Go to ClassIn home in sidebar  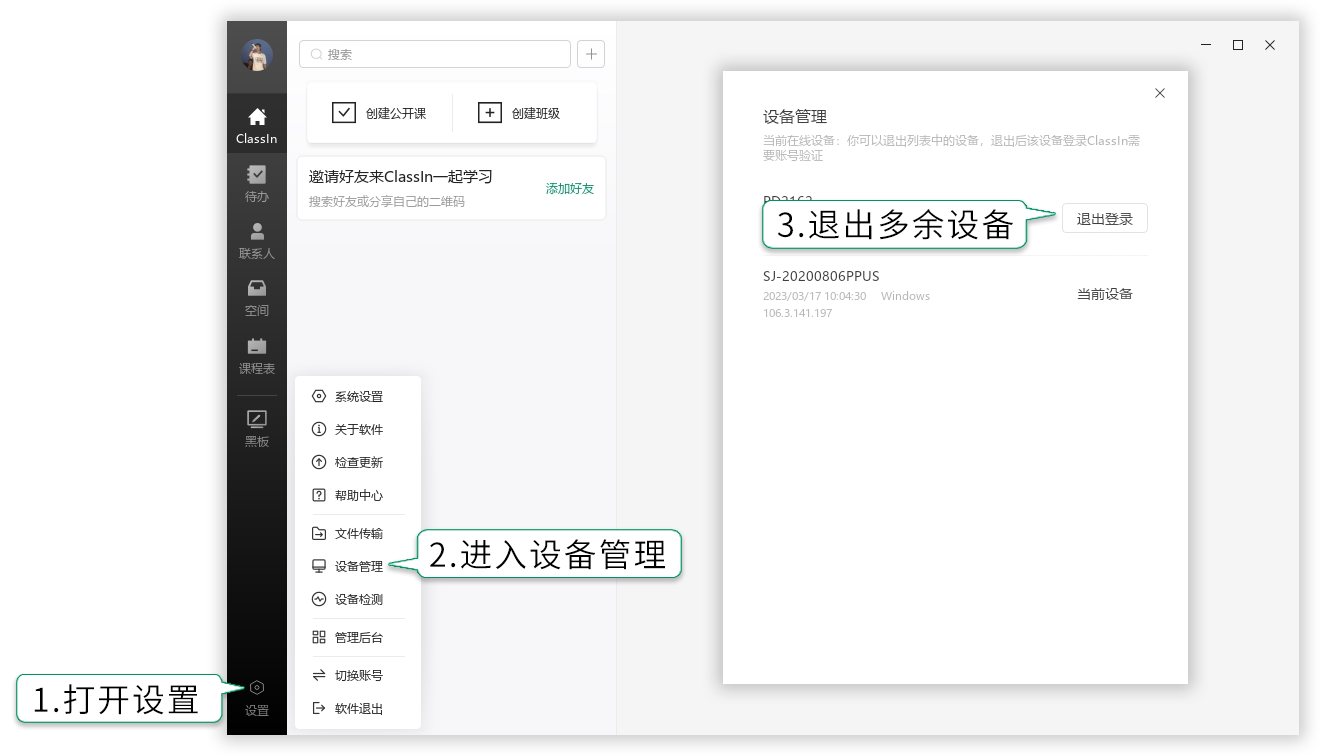click(257, 125)
